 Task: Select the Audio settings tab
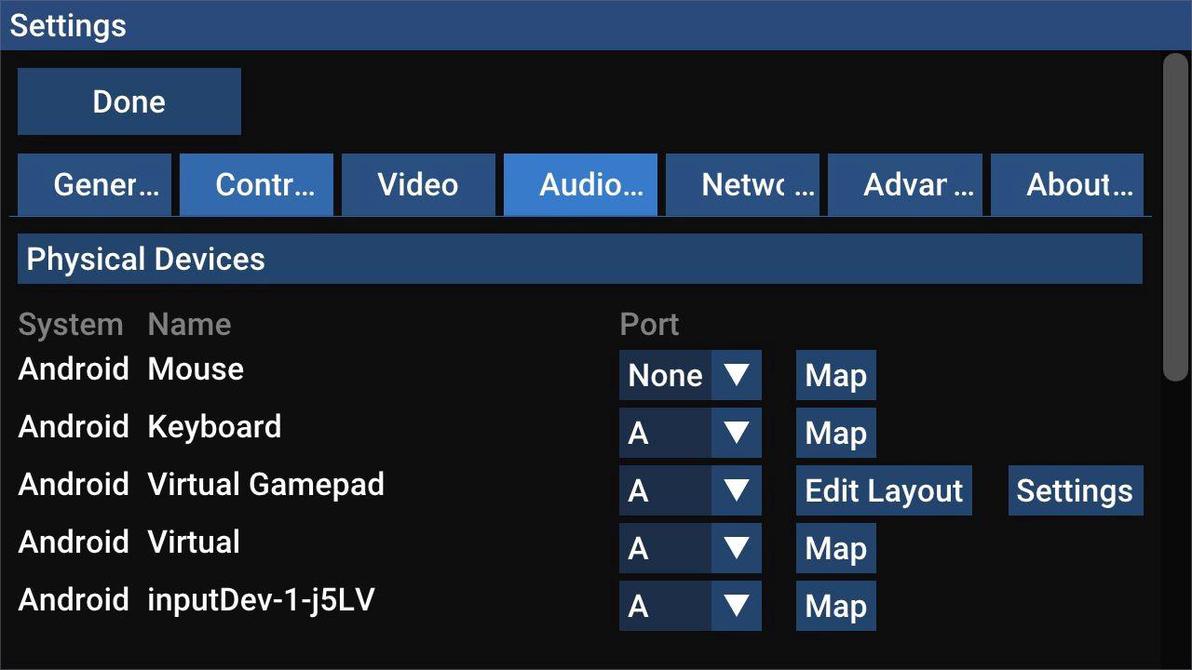click(x=580, y=184)
